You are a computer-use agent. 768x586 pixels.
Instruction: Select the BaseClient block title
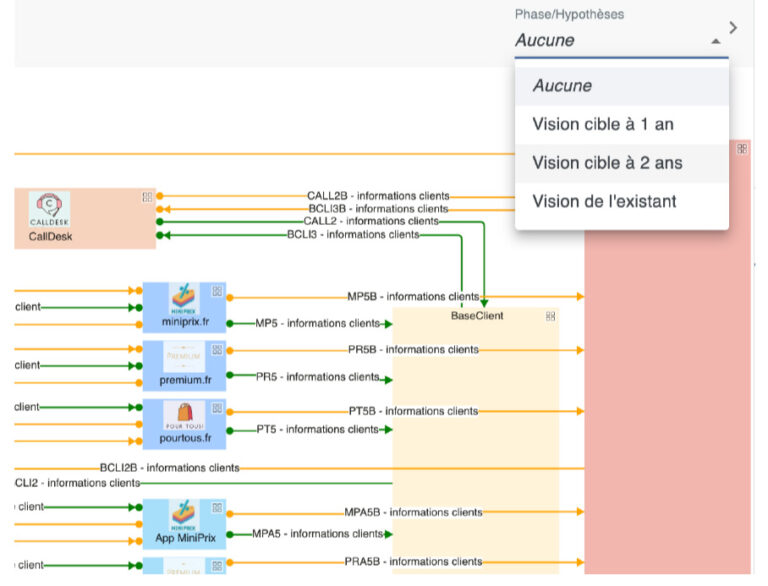click(x=477, y=316)
